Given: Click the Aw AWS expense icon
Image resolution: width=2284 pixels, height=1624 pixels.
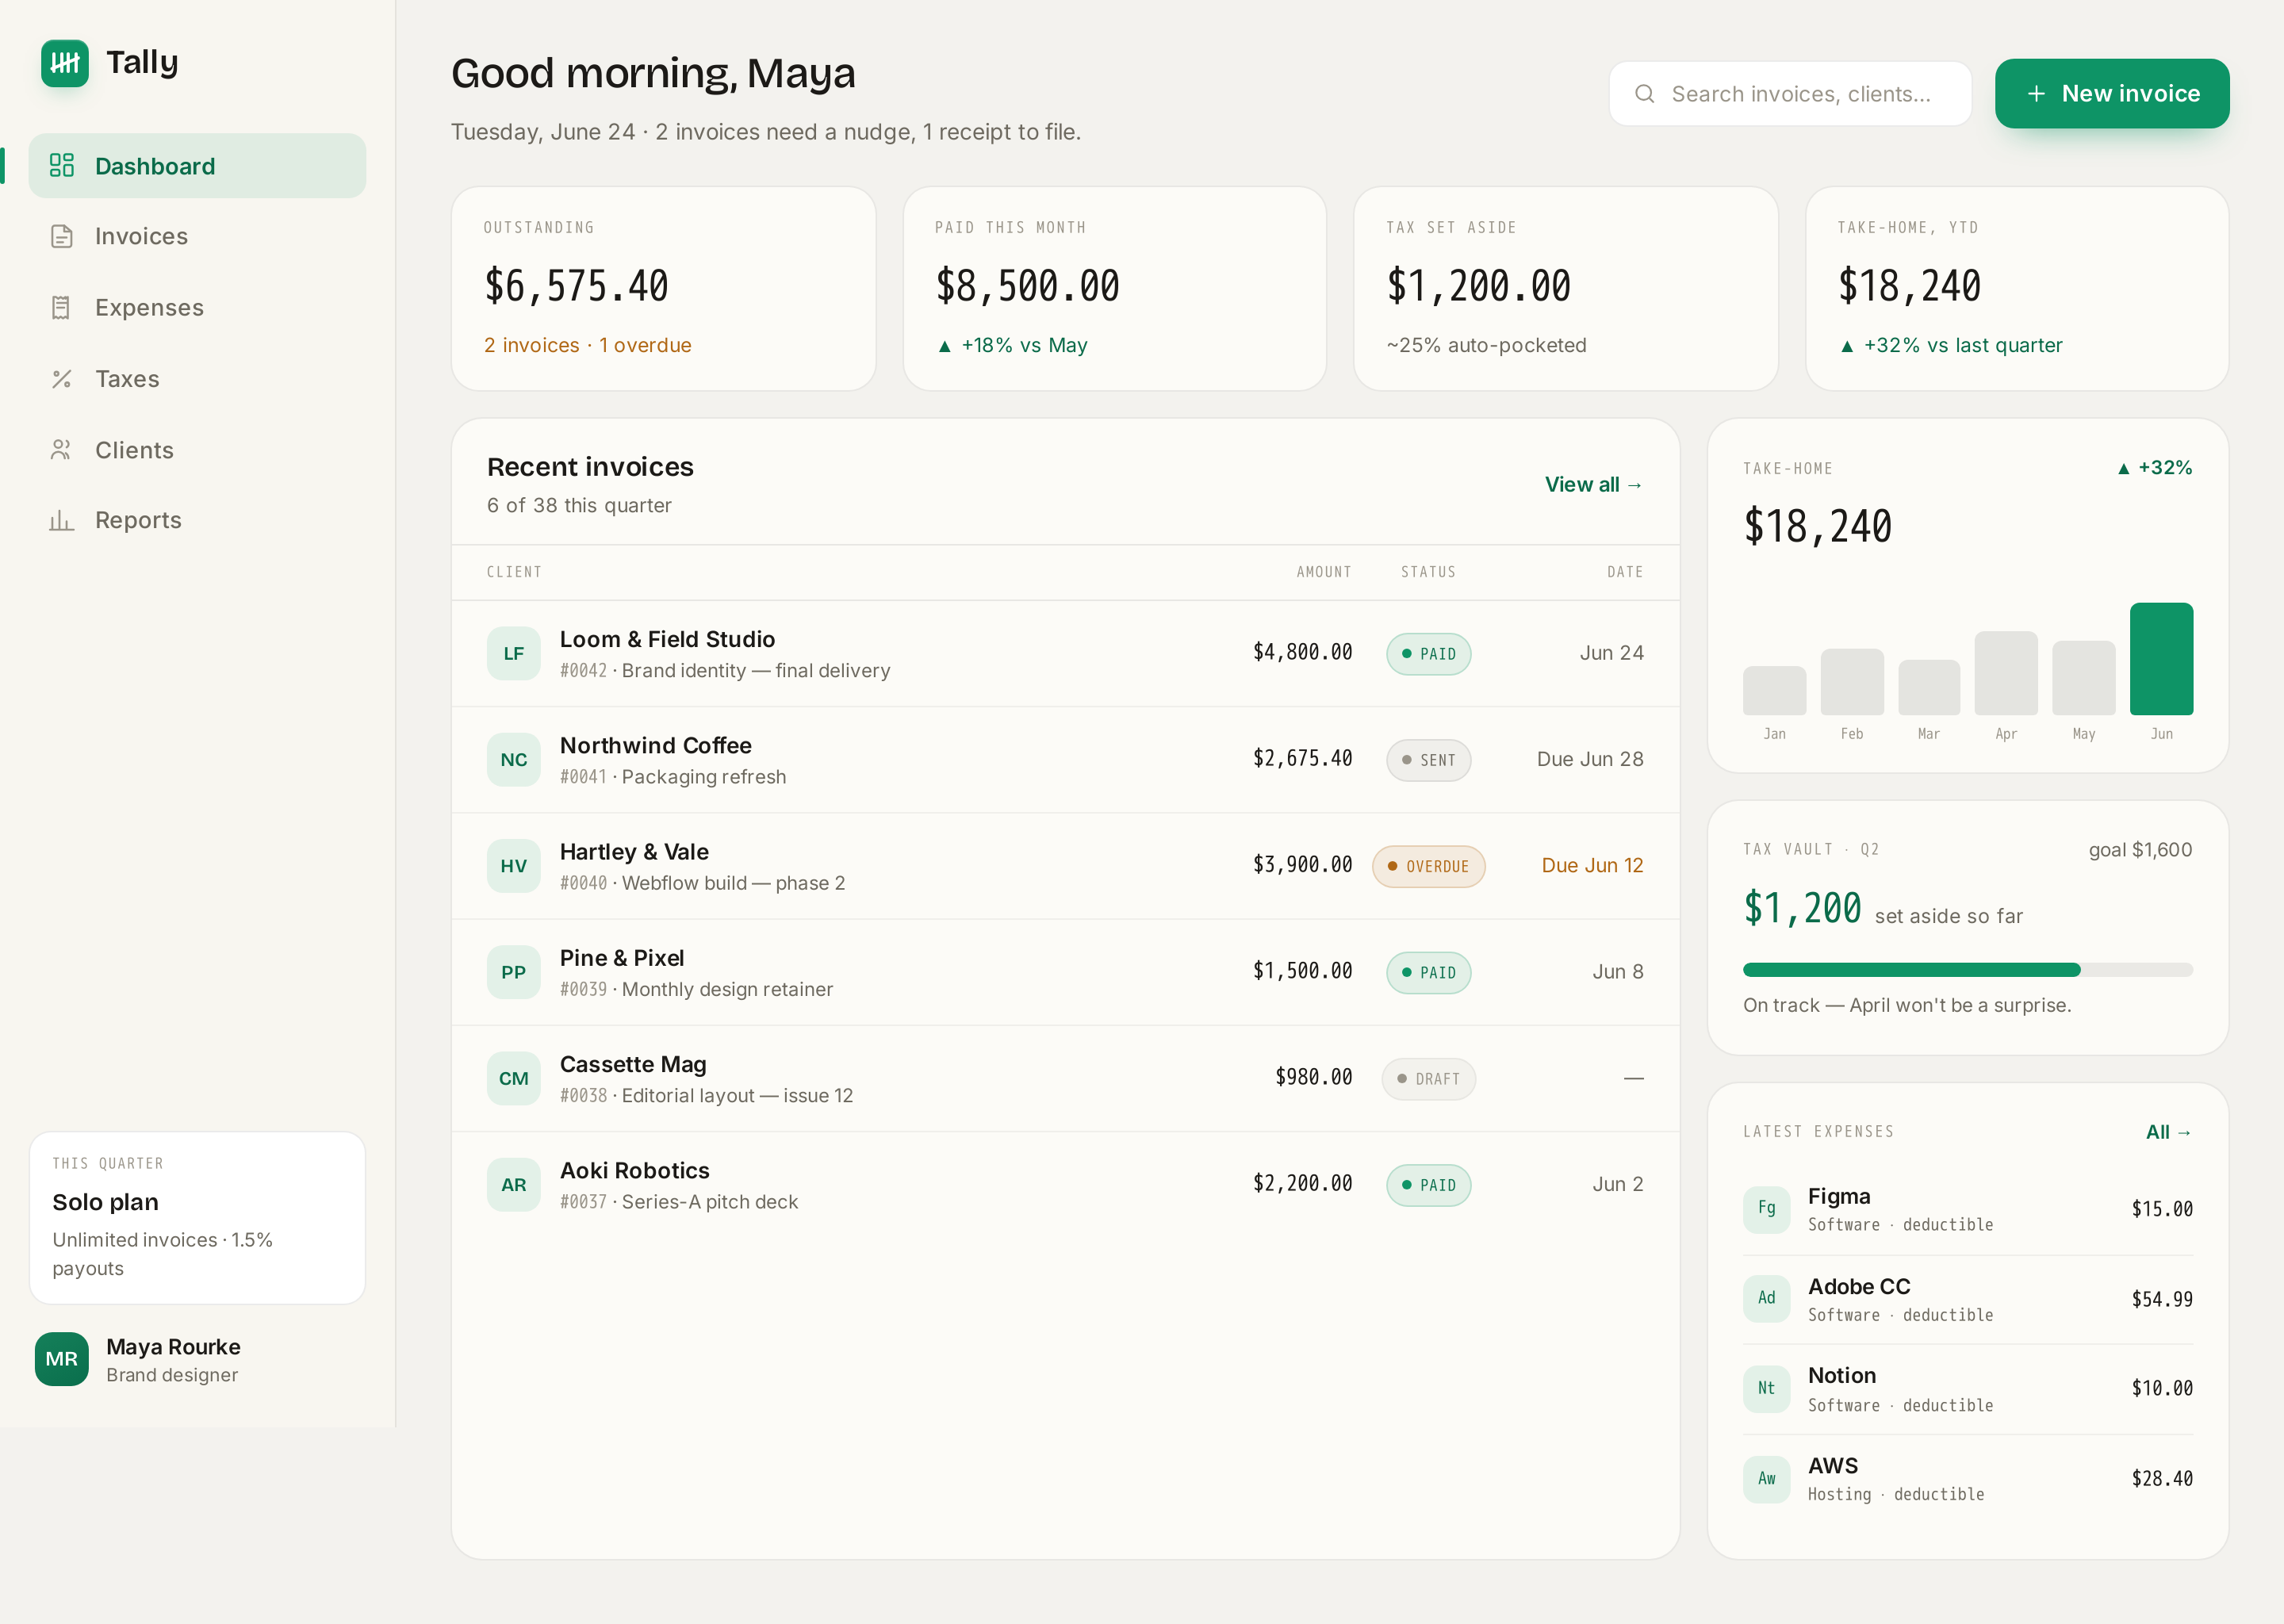Looking at the screenshot, I should [x=1767, y=1479].
